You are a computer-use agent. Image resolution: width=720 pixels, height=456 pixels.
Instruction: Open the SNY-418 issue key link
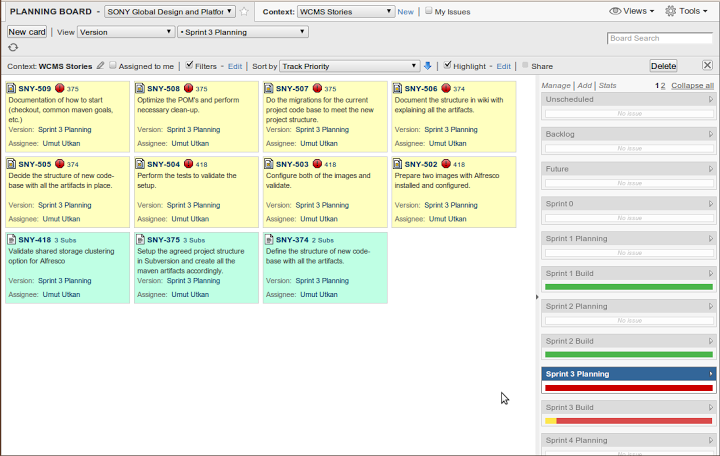point(35,240)
